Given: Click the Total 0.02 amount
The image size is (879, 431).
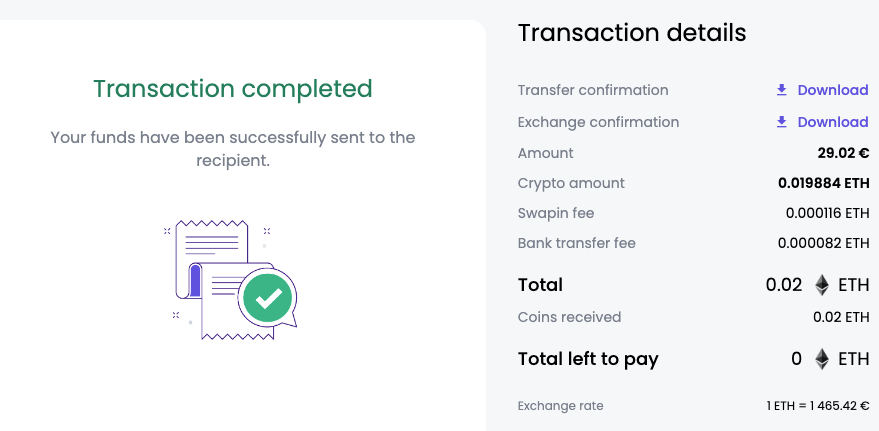Looking at the screenshot, I should pos(784,285).
